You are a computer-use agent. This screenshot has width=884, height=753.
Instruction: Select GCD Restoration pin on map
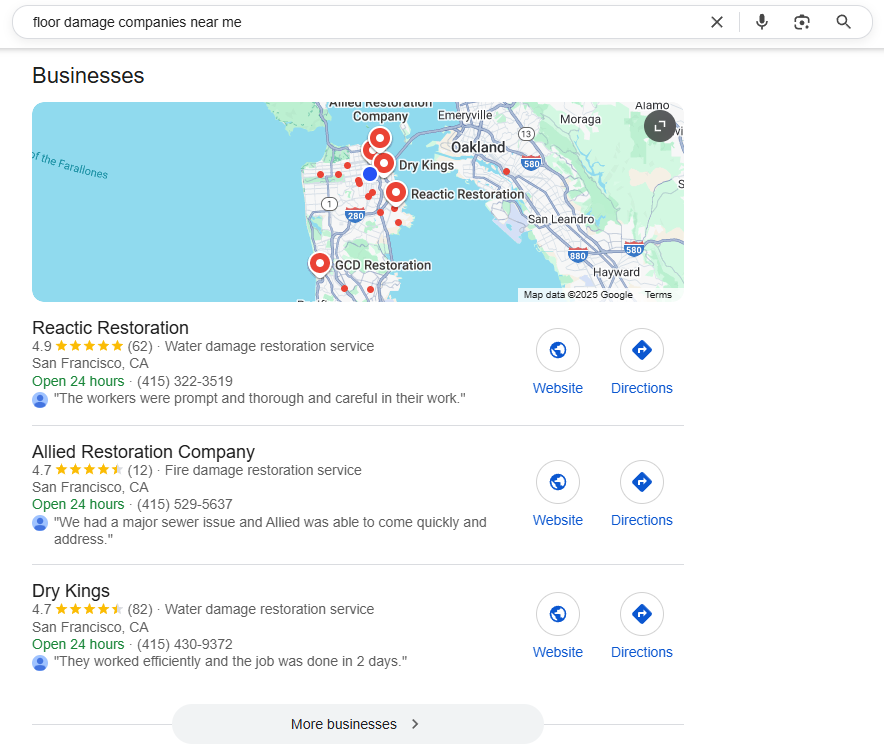tap(320, 263)
